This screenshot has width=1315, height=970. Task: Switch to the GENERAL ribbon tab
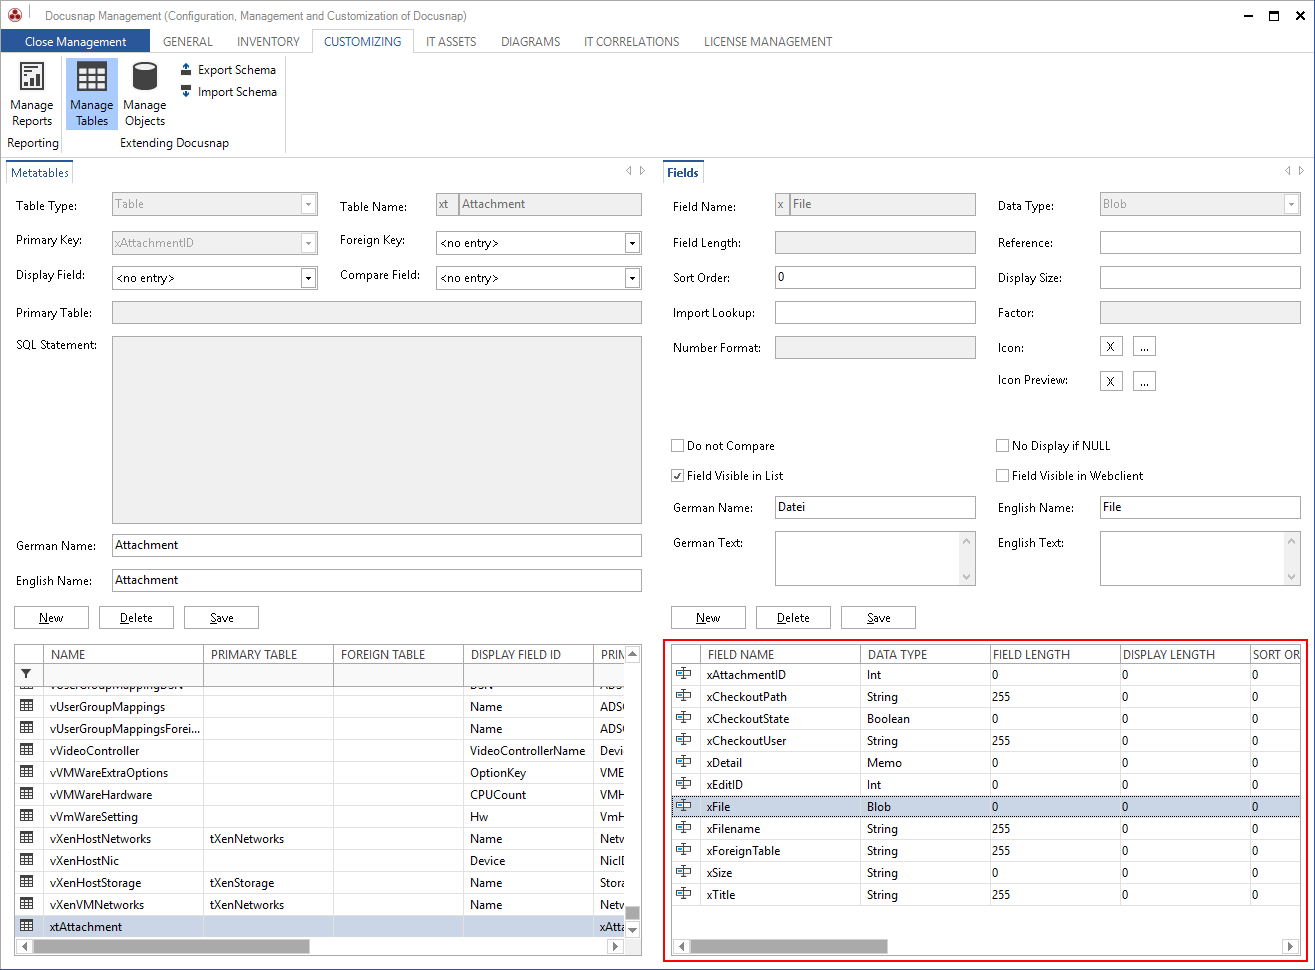tap(188, 42)
